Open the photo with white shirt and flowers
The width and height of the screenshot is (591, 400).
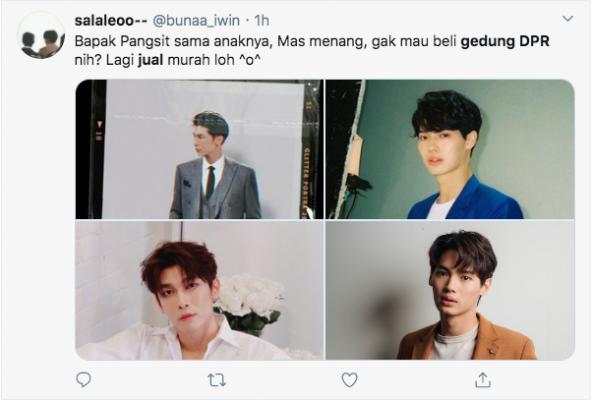point(199,290)
